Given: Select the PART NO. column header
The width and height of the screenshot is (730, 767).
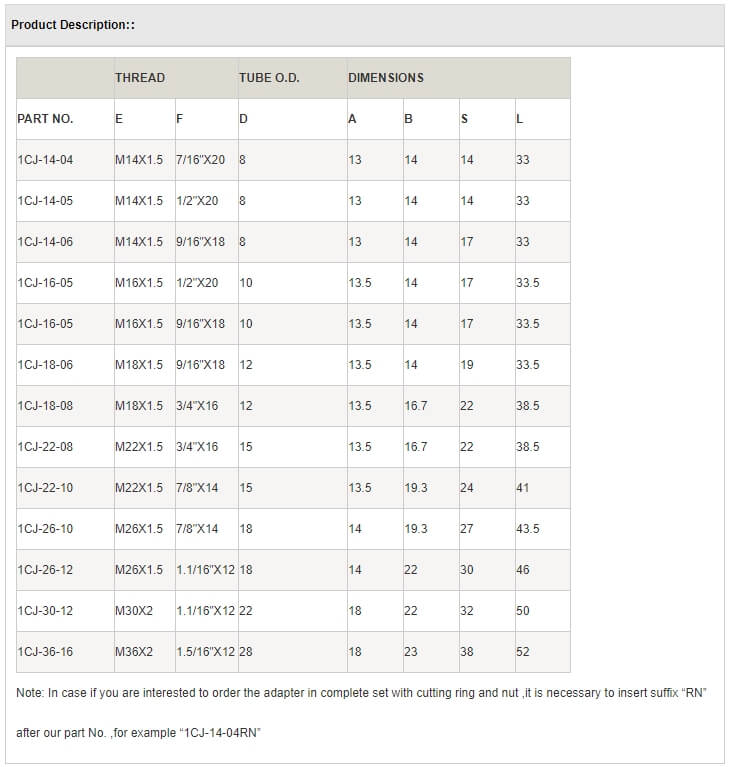Looking at the screenshot, I should (x=45, y=119).
